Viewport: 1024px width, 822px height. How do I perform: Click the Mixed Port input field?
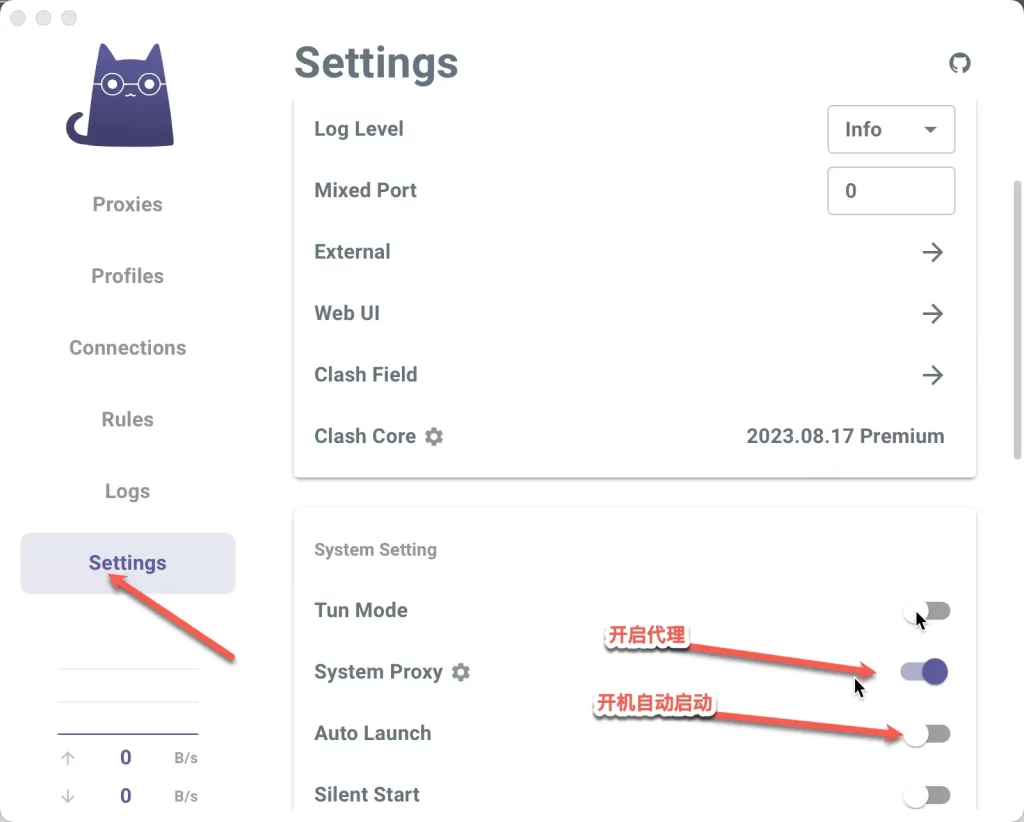tap(891, 191)
